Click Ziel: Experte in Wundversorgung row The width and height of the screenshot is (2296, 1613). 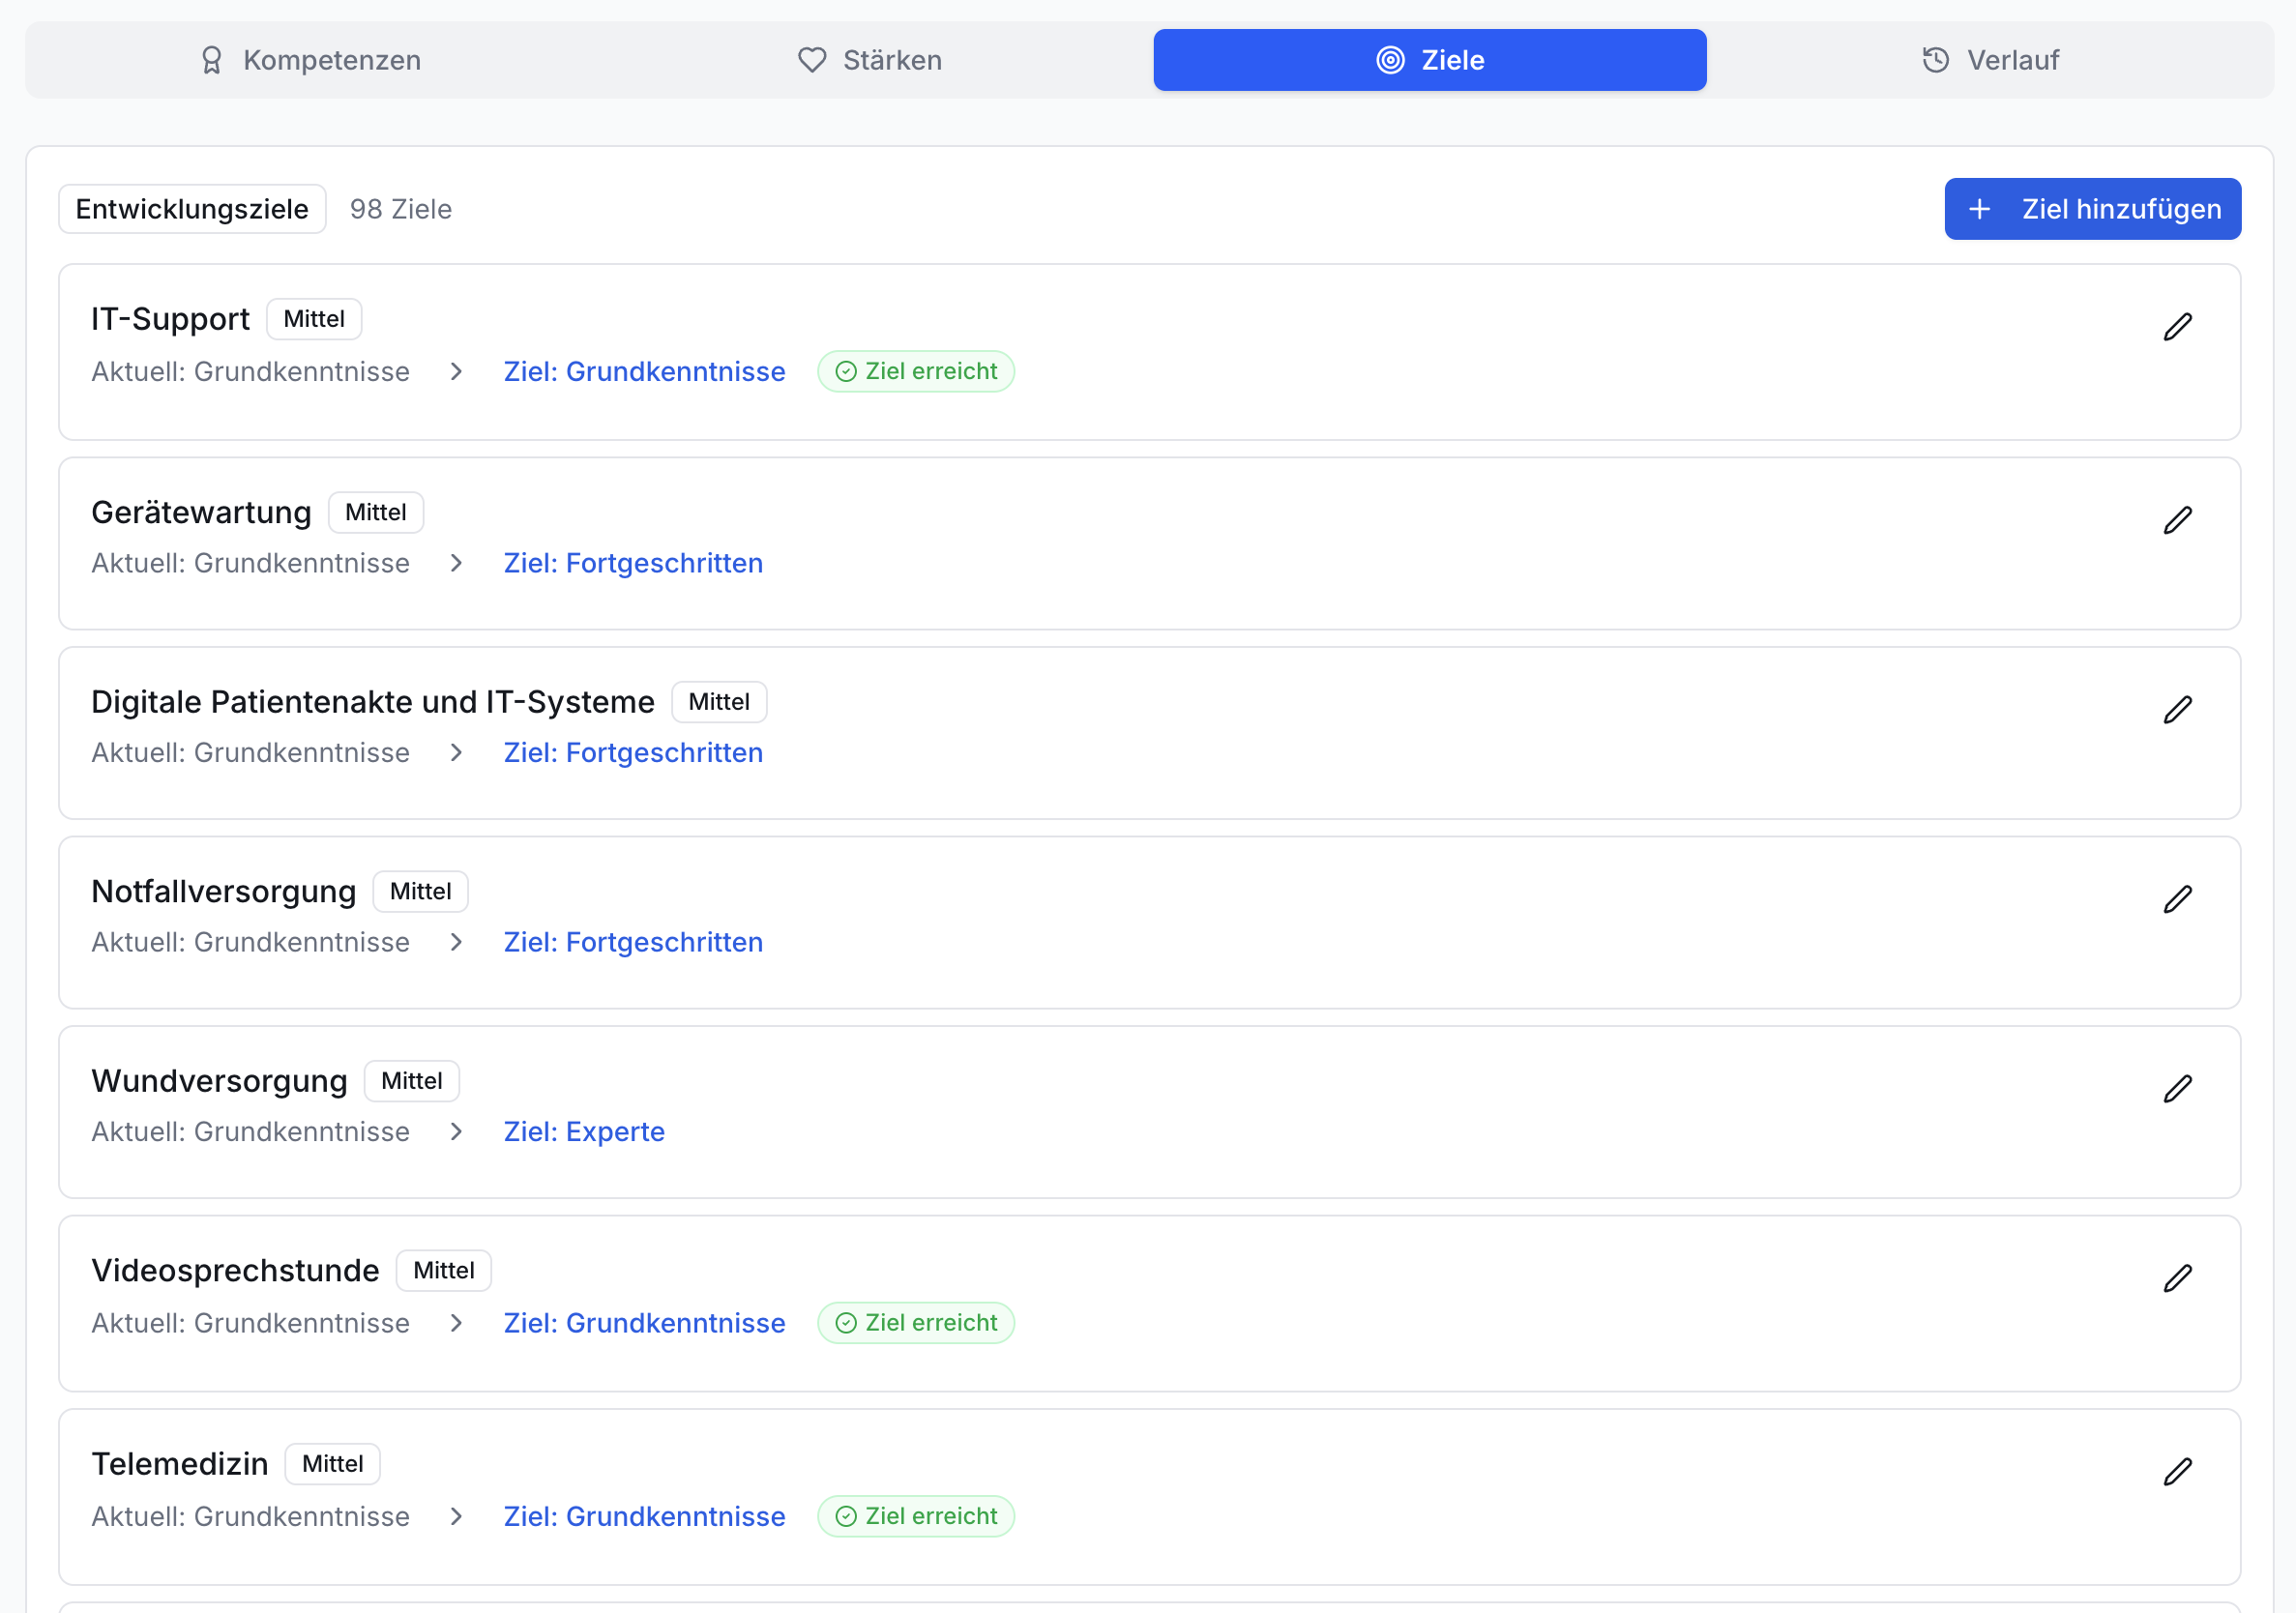pos(584,1132)
